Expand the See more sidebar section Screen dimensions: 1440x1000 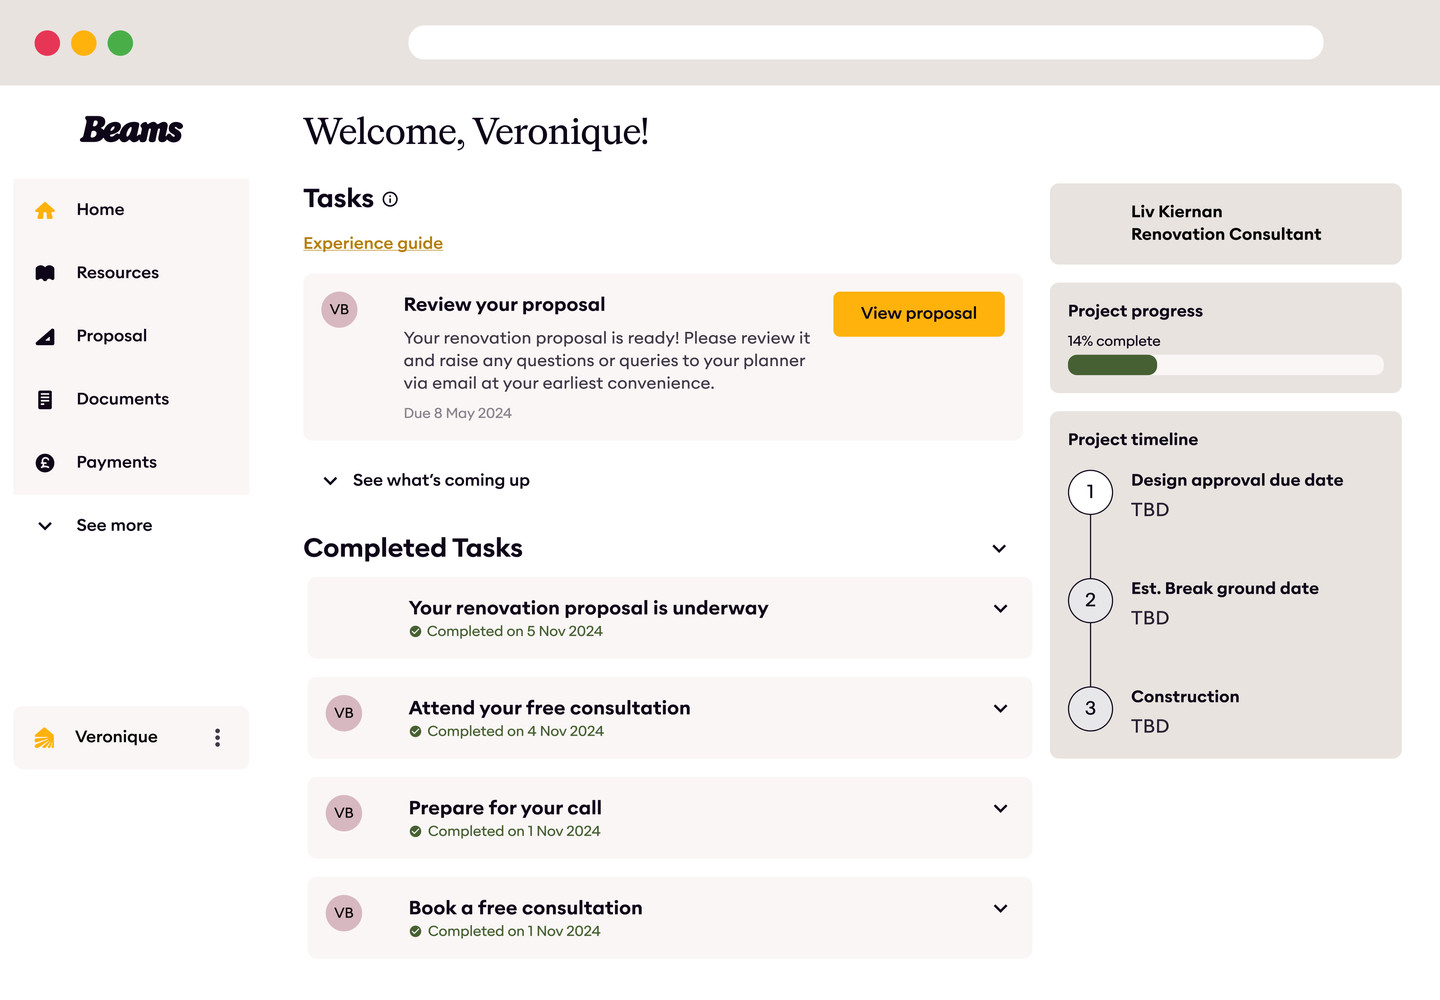[95, 526]
